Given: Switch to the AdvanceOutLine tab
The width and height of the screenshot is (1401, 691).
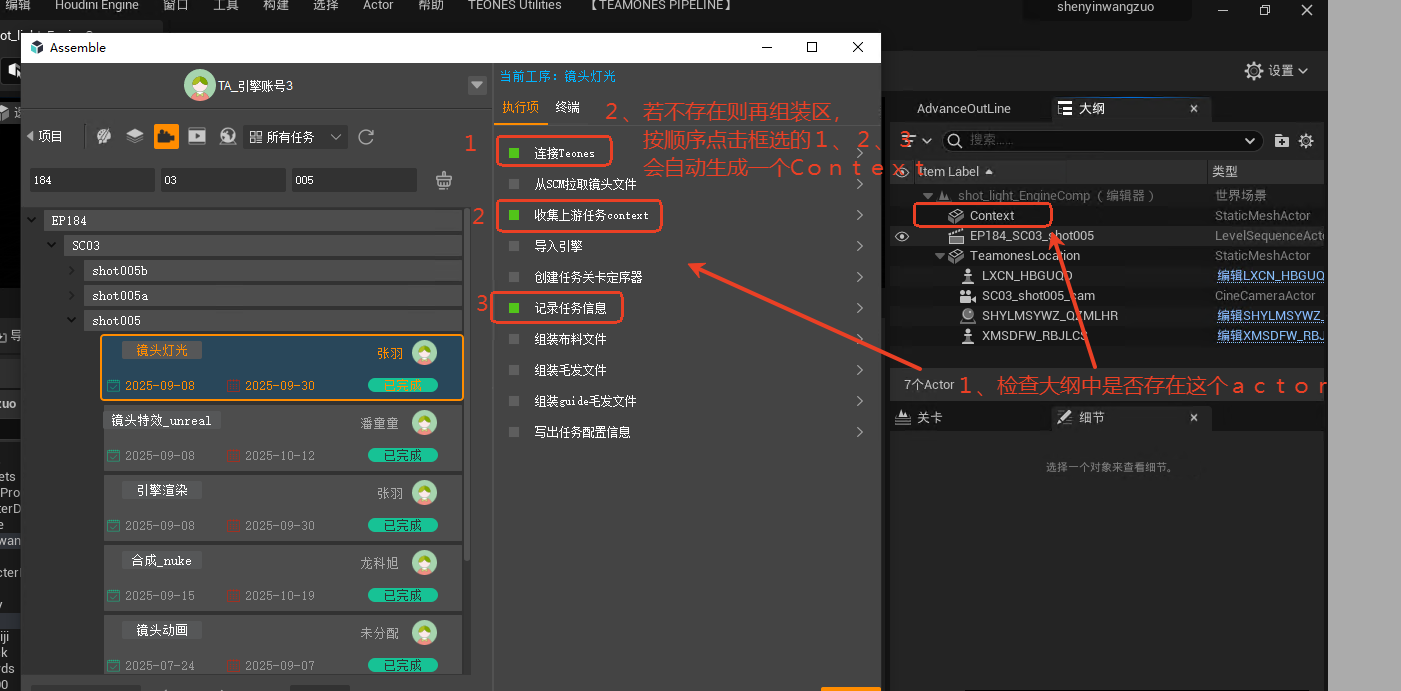Looking at the screenshot, I should [x=963, y=109].
